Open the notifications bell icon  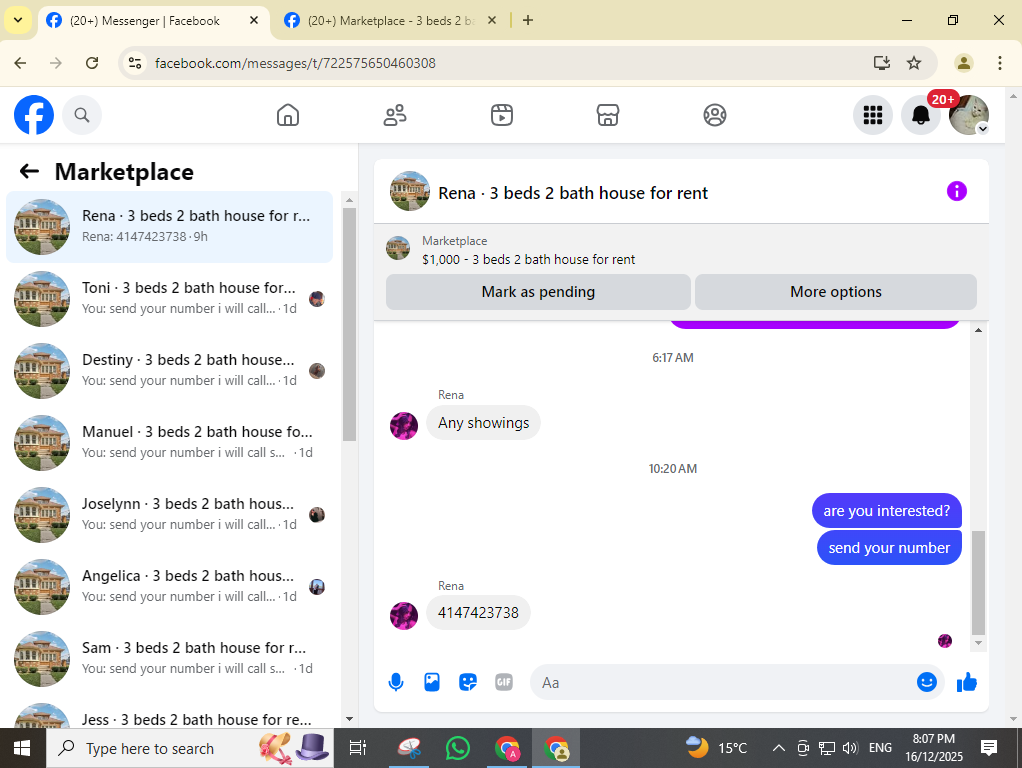(920, 115)
